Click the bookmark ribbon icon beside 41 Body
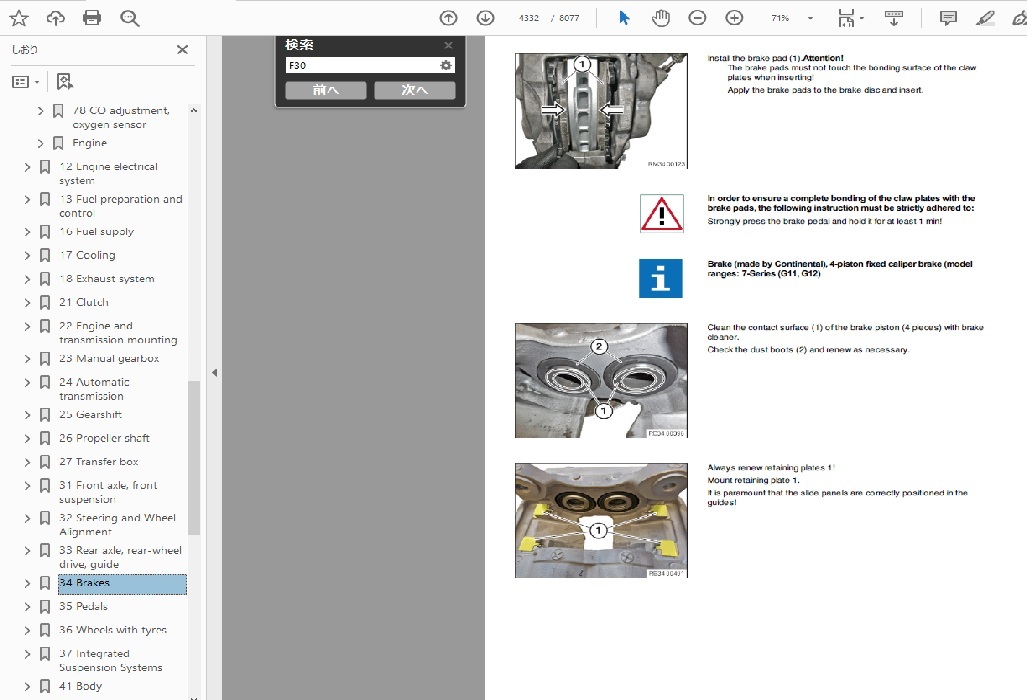 point(45,686)
